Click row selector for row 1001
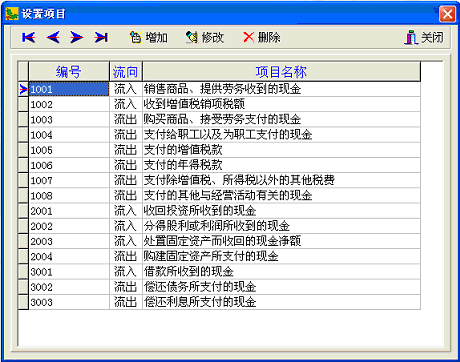This screenshot has width=460, height=362. tap(23, 89)
